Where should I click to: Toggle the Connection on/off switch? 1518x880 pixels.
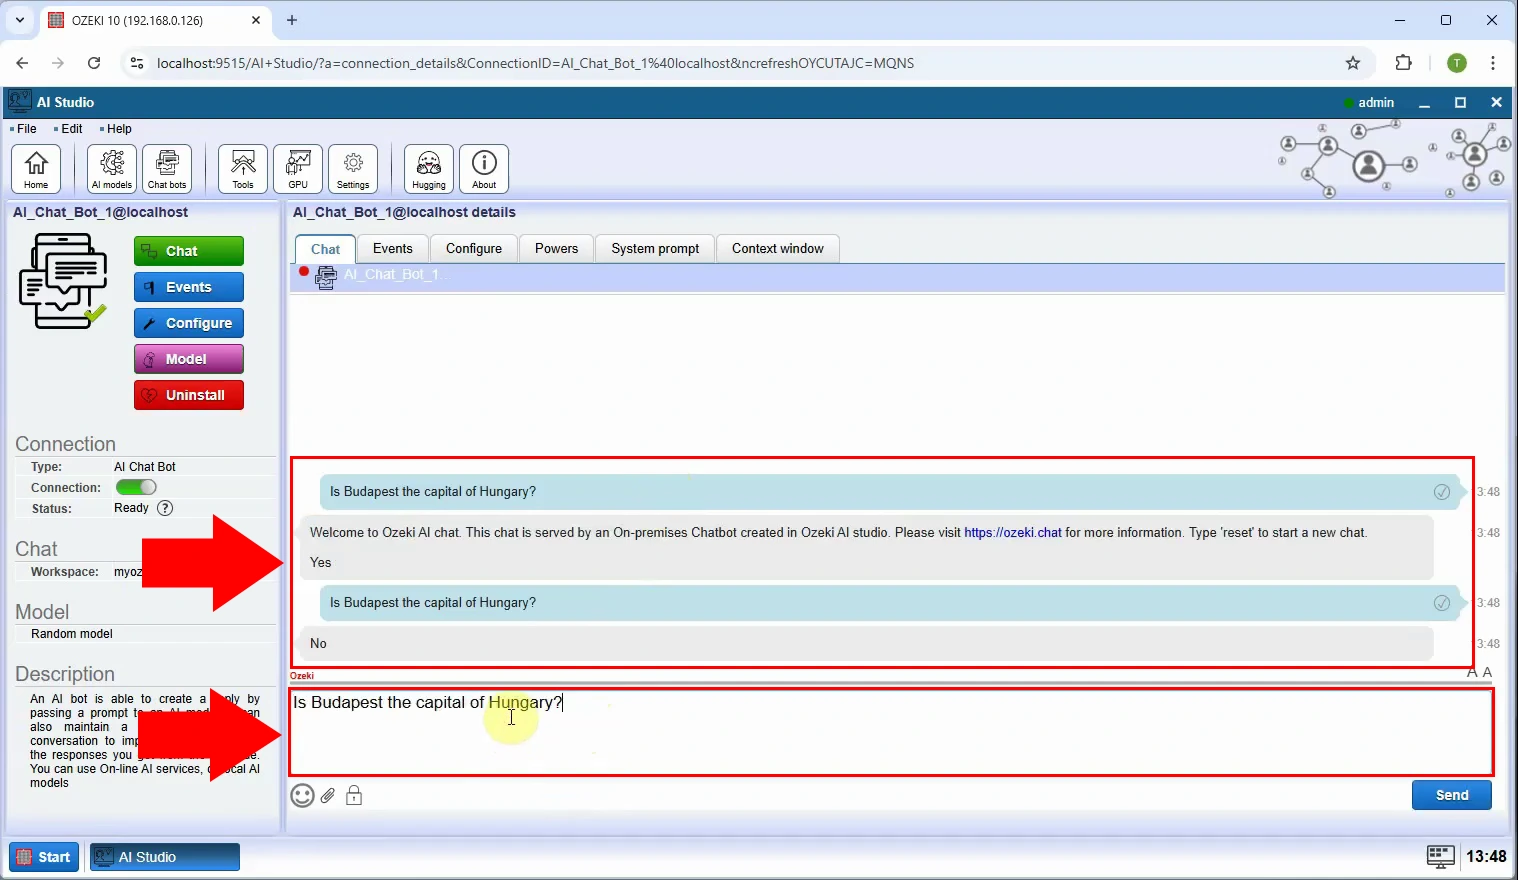tap(136, 487)
